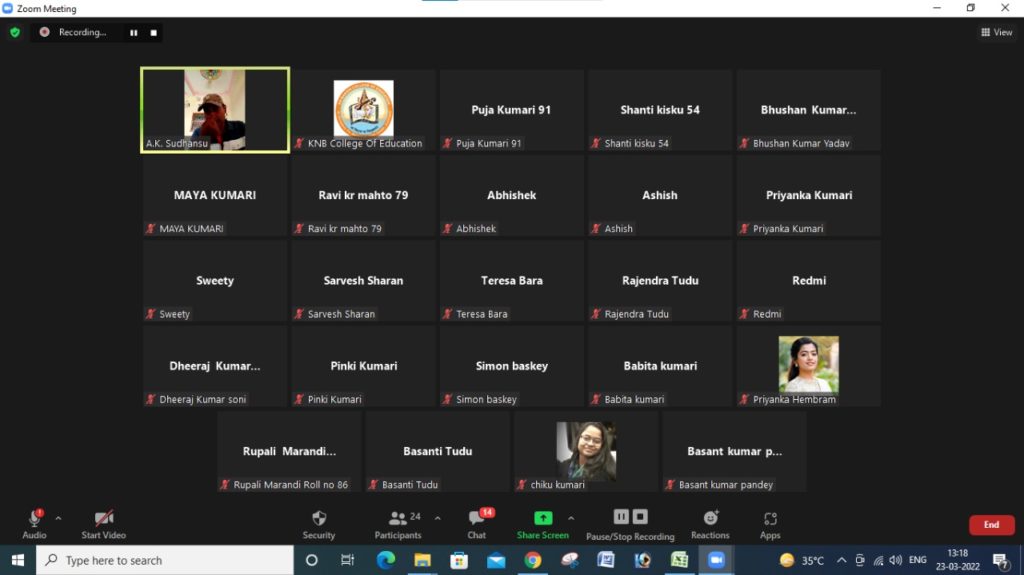Open the Security options
Viewport: 1024px width, 575px height.
click(319, 524)
